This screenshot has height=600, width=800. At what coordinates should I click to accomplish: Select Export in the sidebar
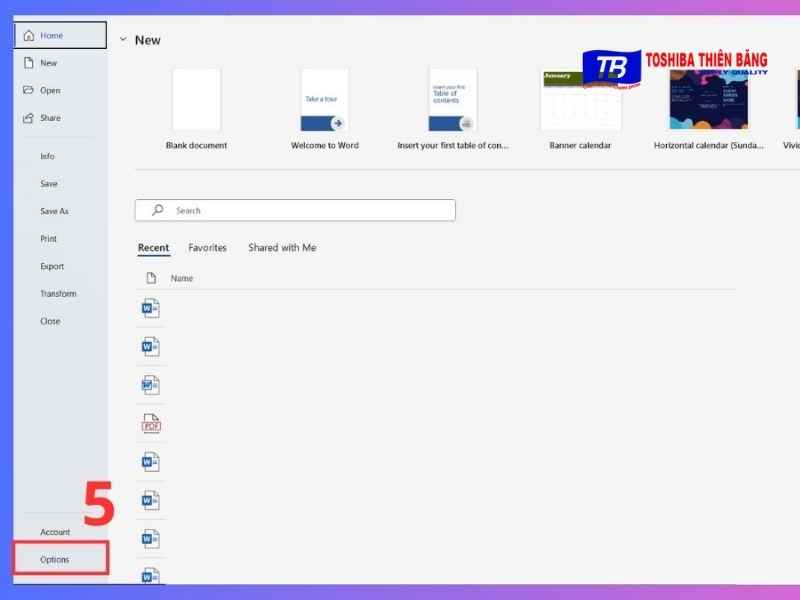pyautogui.click(x=52, y=266)
